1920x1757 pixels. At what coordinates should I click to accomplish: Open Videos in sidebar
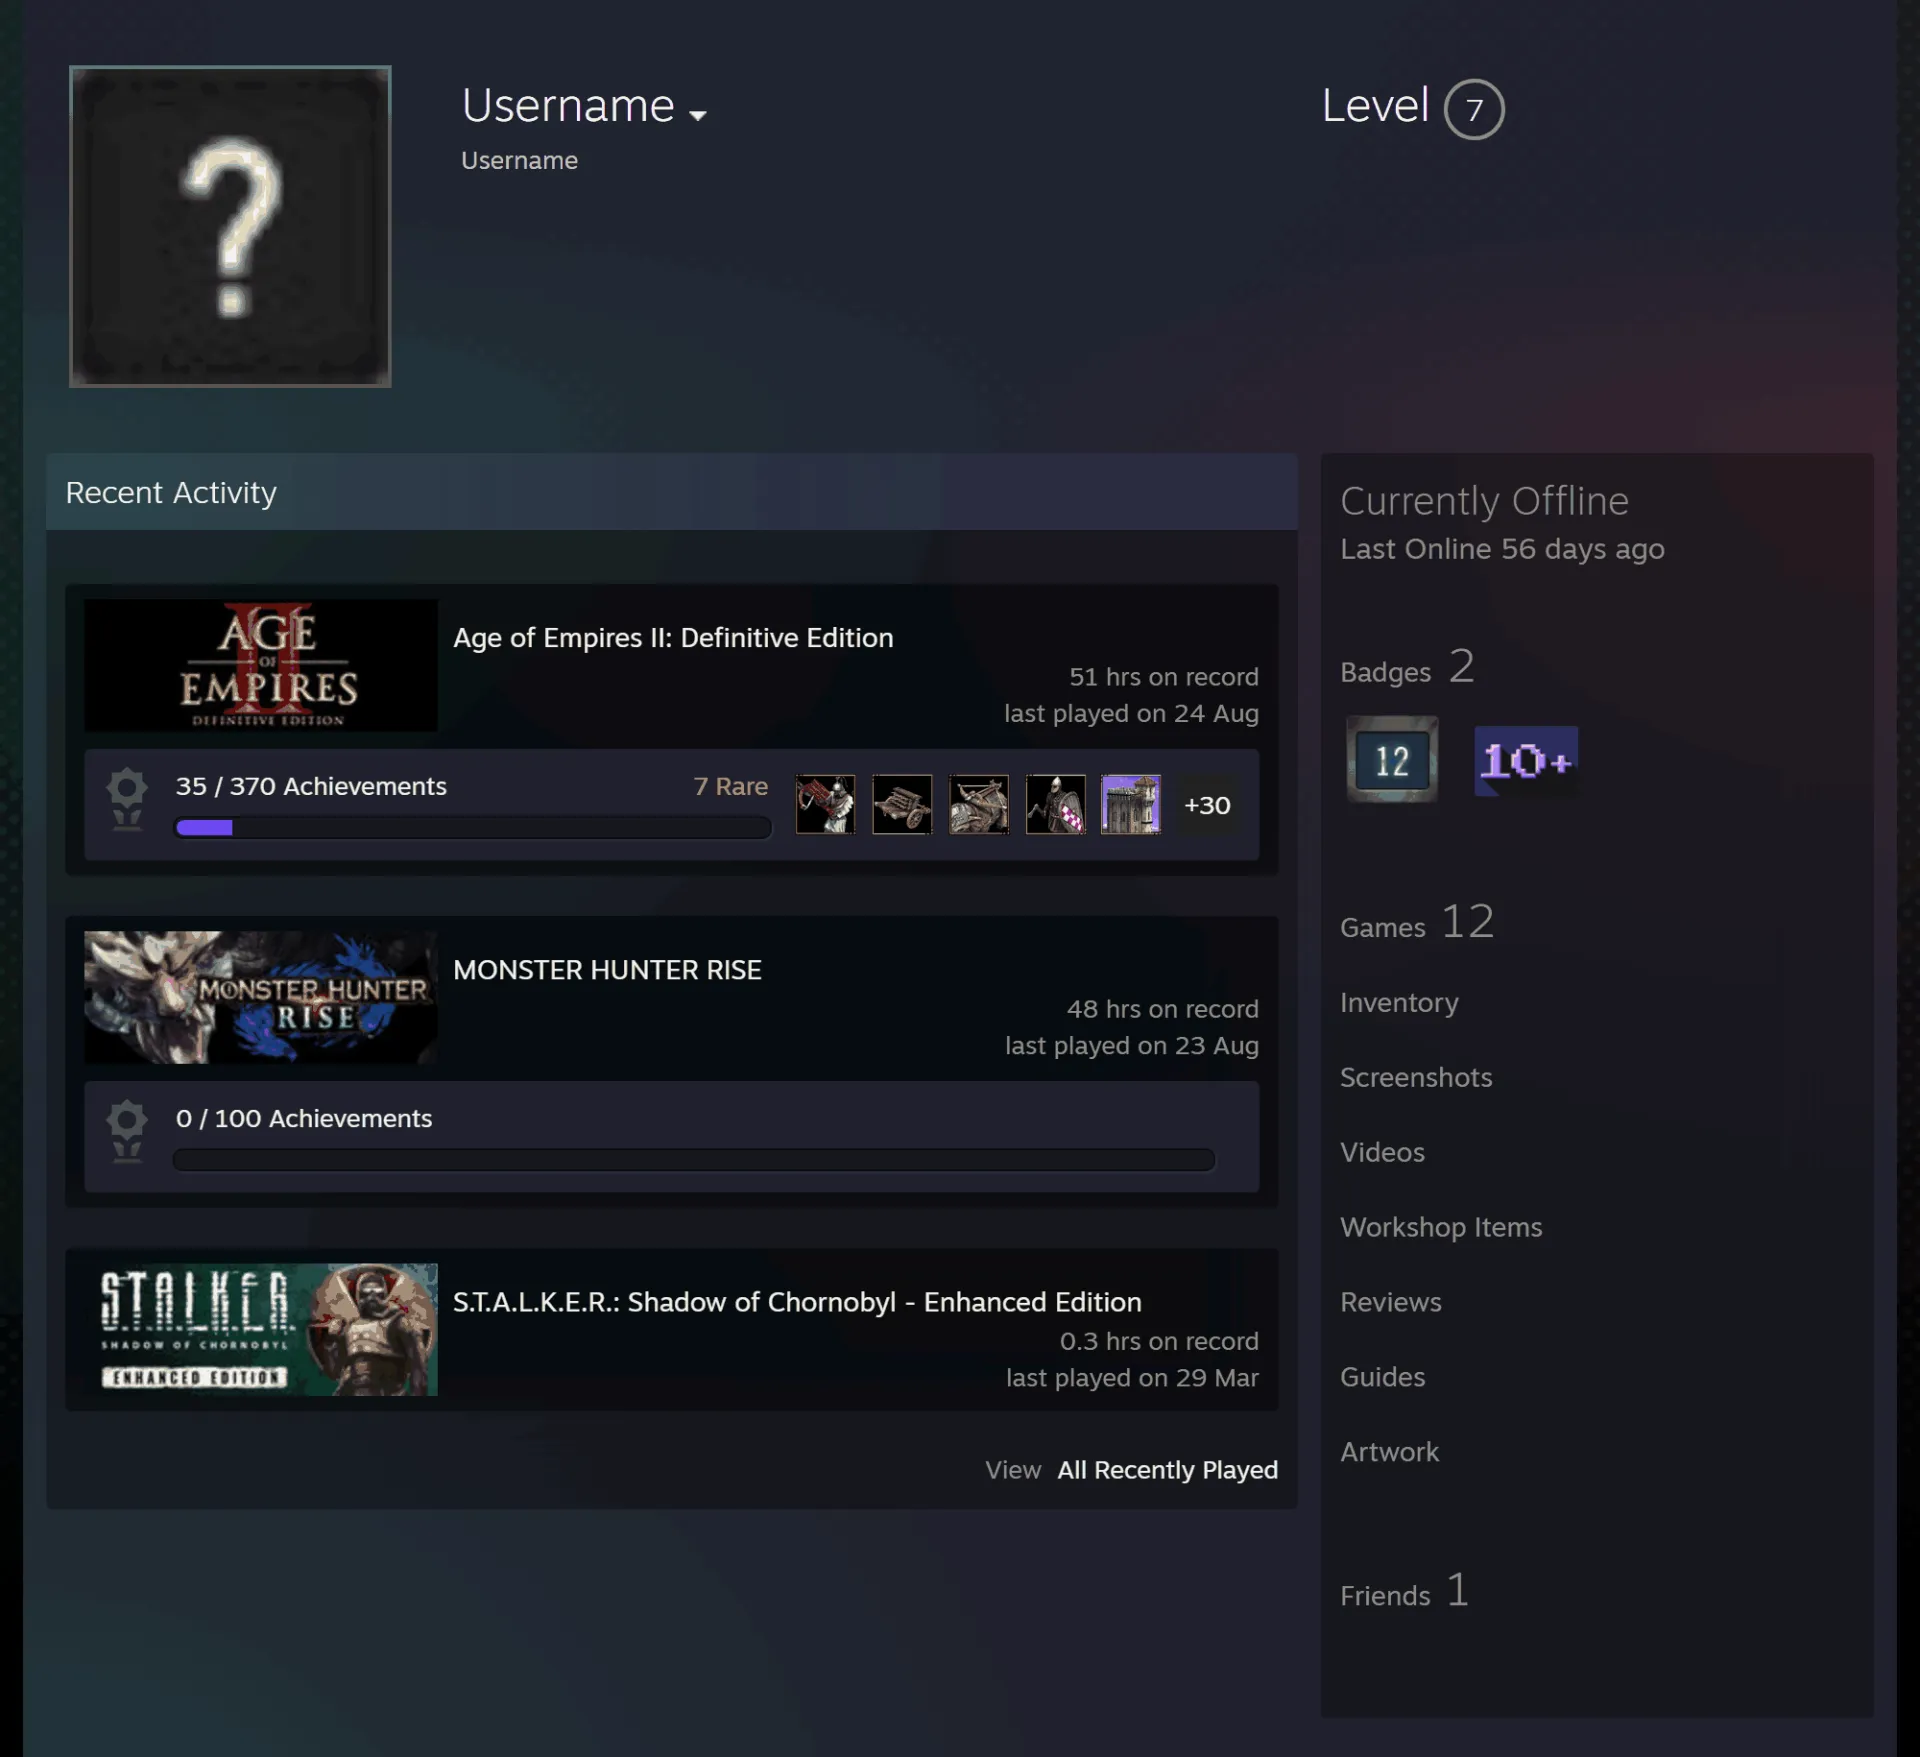[x=1382, y=1152]
